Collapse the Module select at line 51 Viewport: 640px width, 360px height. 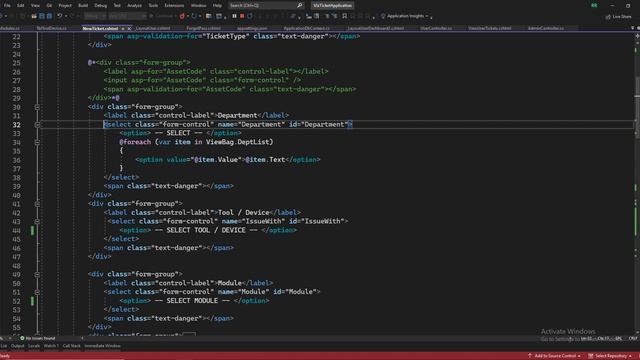pos(37,292)
